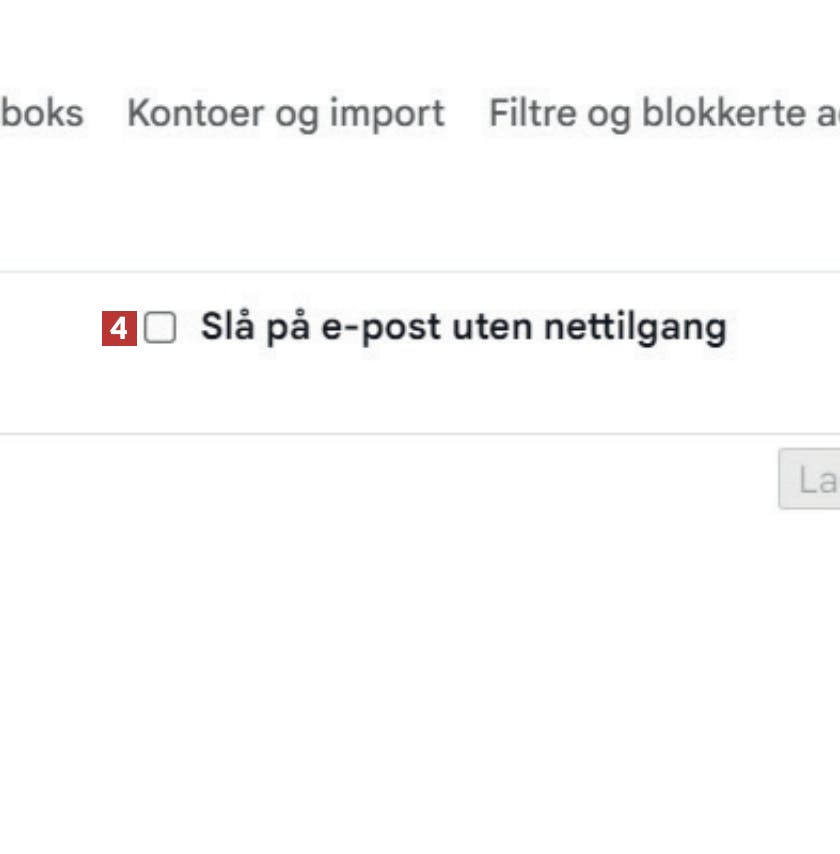Viewport: 840px width, 854px height.
Task: Tick the box beside the red 4 marker
Action: tap(160, 327)
